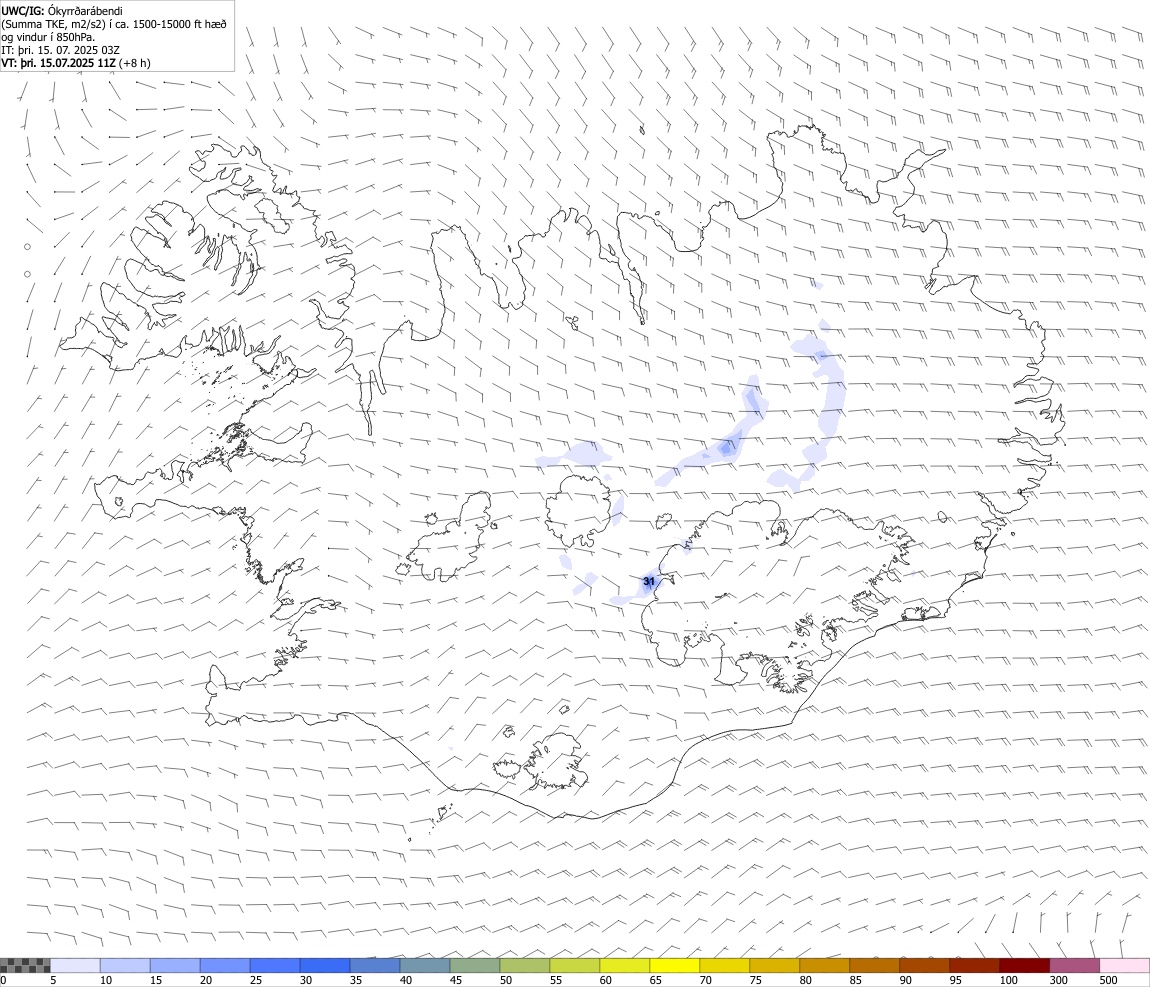Click the '(+8 h)' forecast offset text
This screenshot has height=987, width=1150.
coord(135,63)
